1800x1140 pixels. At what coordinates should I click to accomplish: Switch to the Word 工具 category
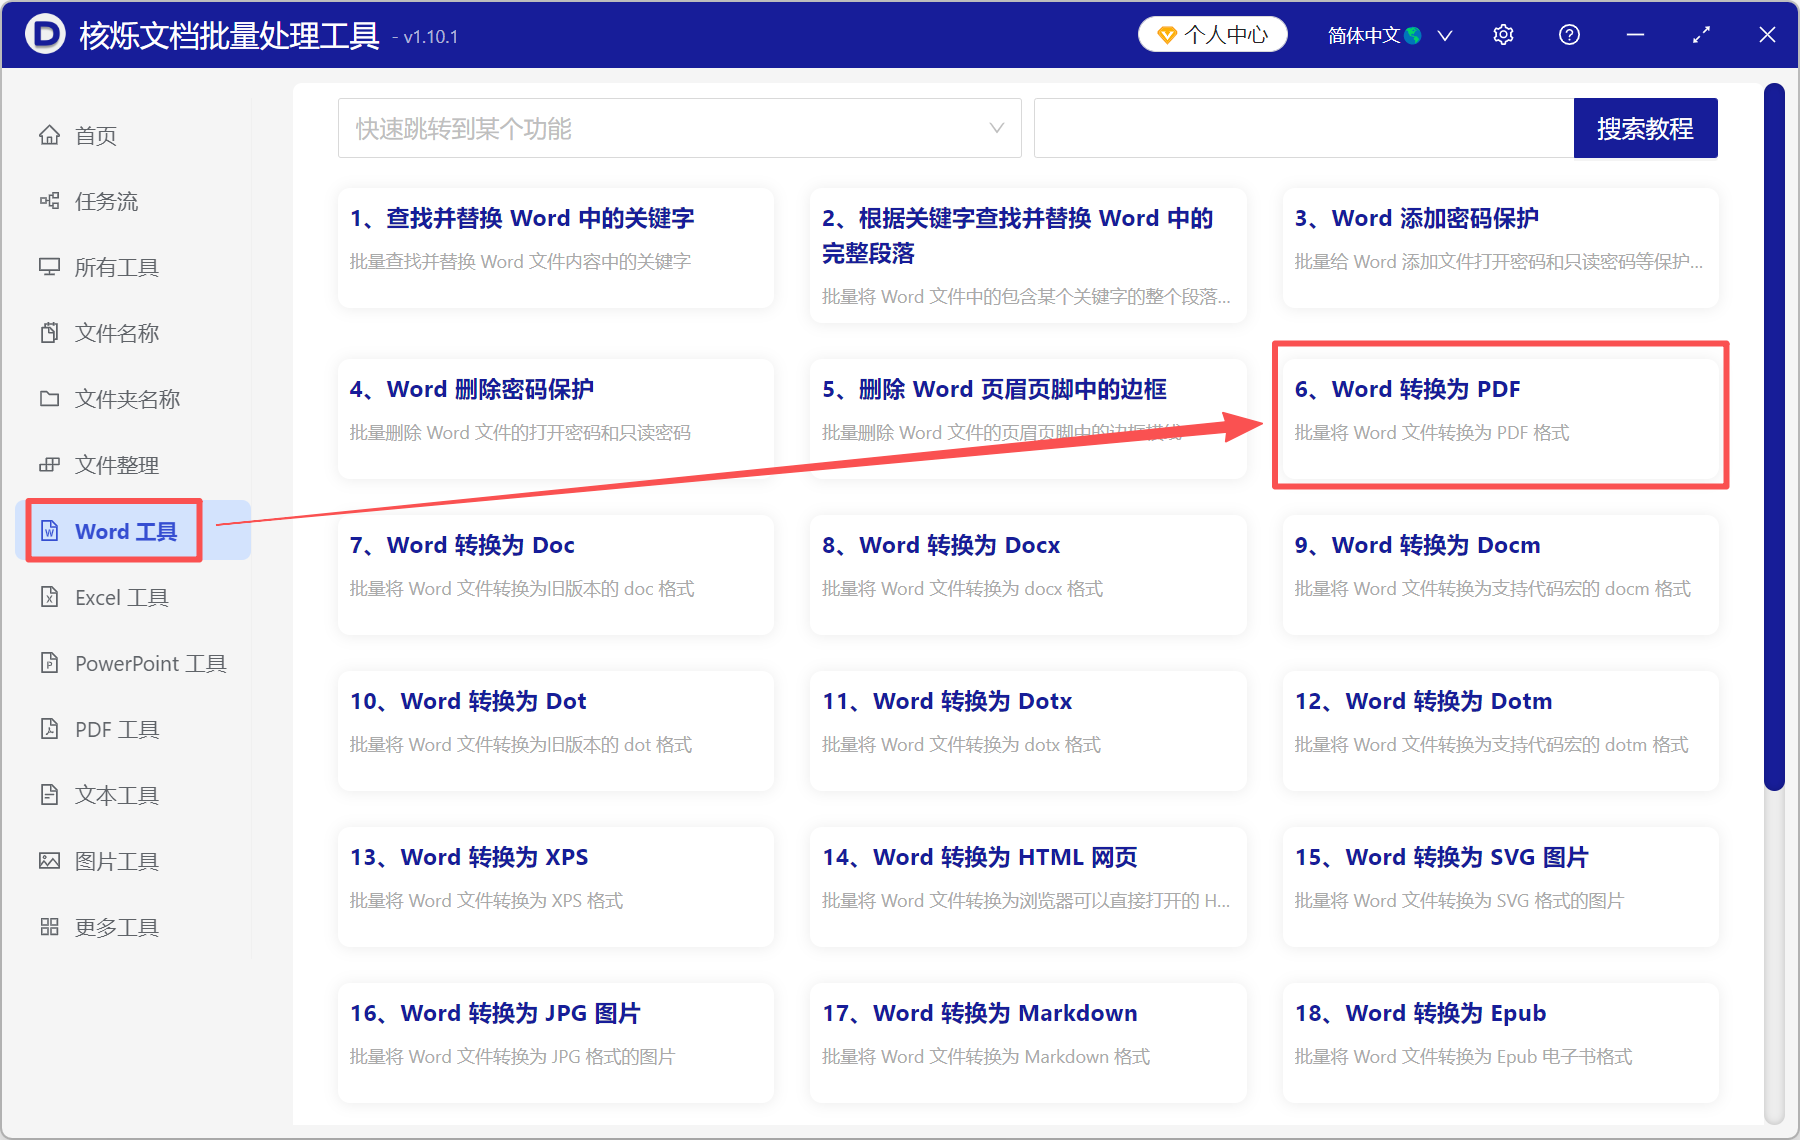[x=112, y=531]
